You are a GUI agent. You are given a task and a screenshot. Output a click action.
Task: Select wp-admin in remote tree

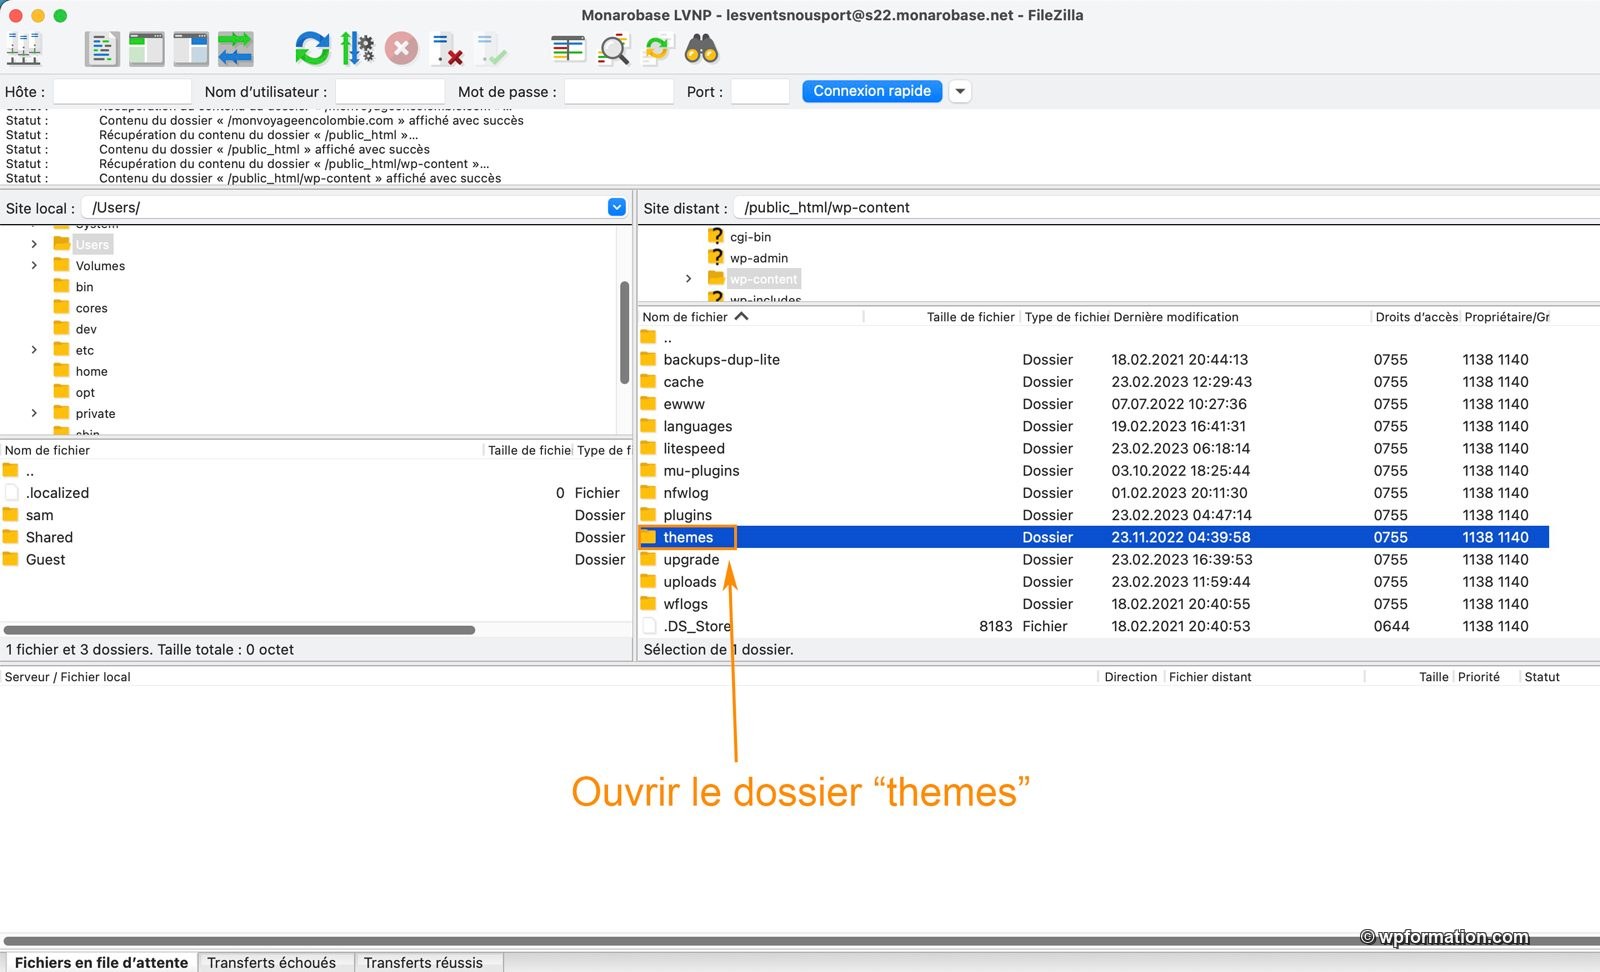pos(758,258)
